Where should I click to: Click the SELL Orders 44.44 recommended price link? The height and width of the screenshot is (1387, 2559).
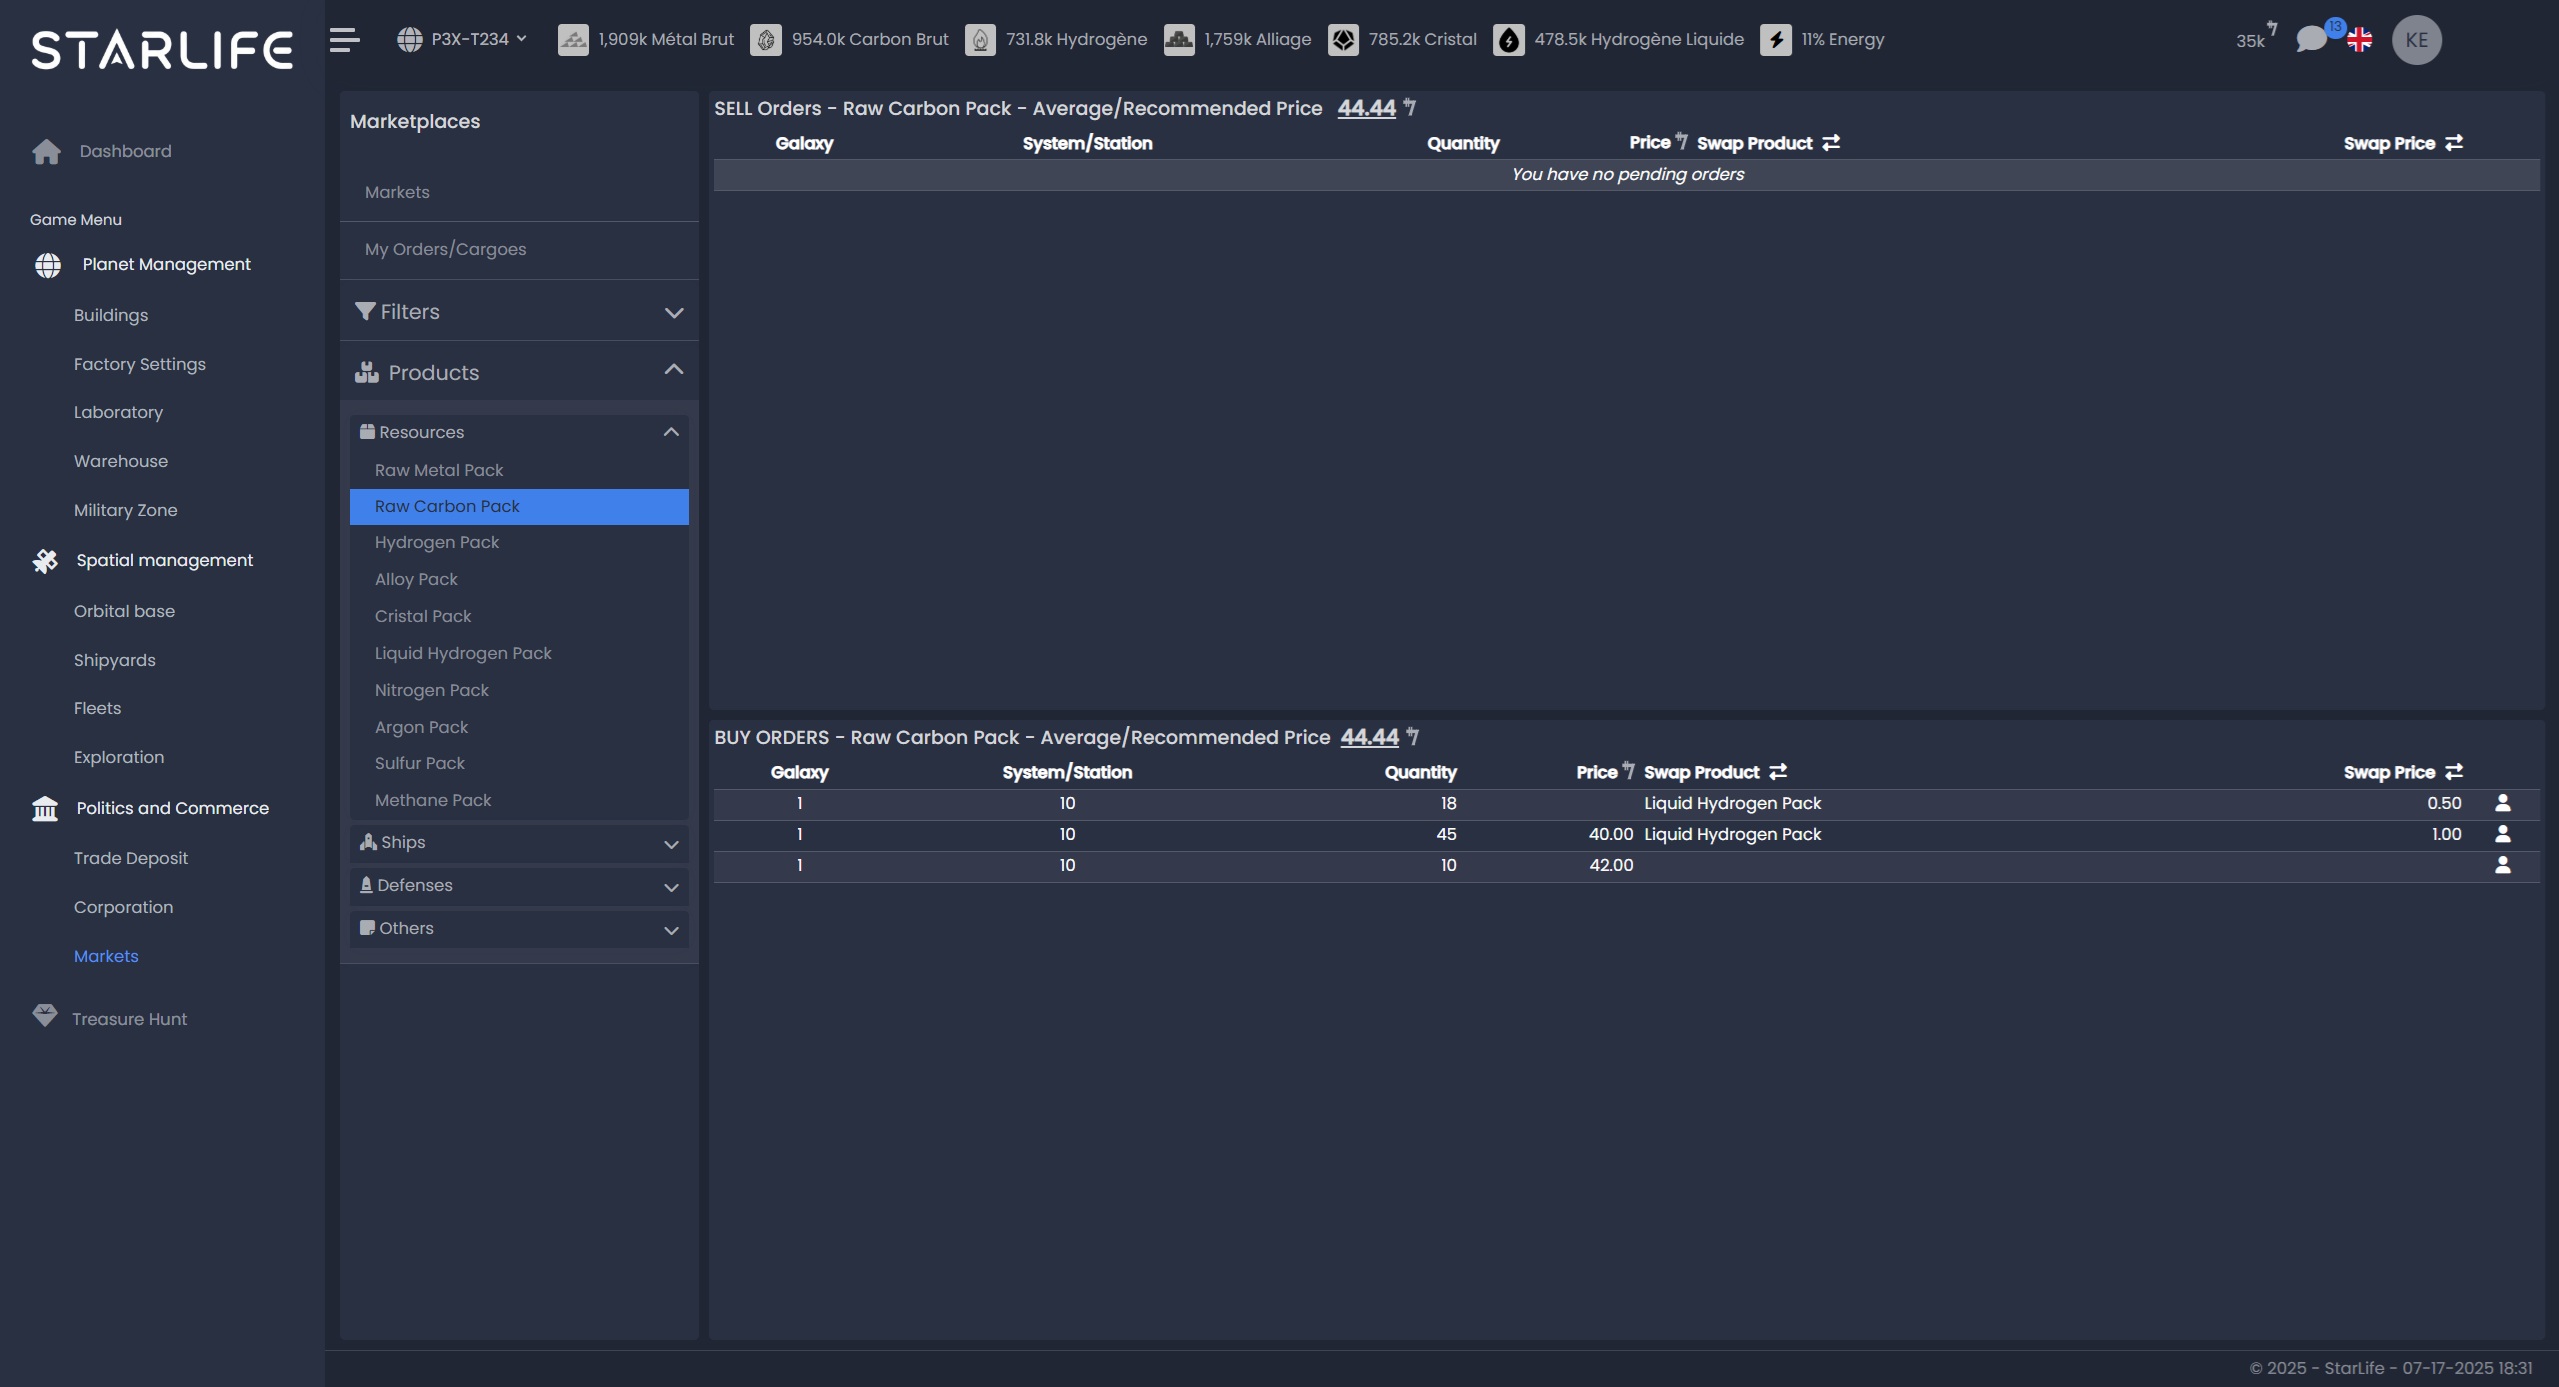click(1366, 108)
